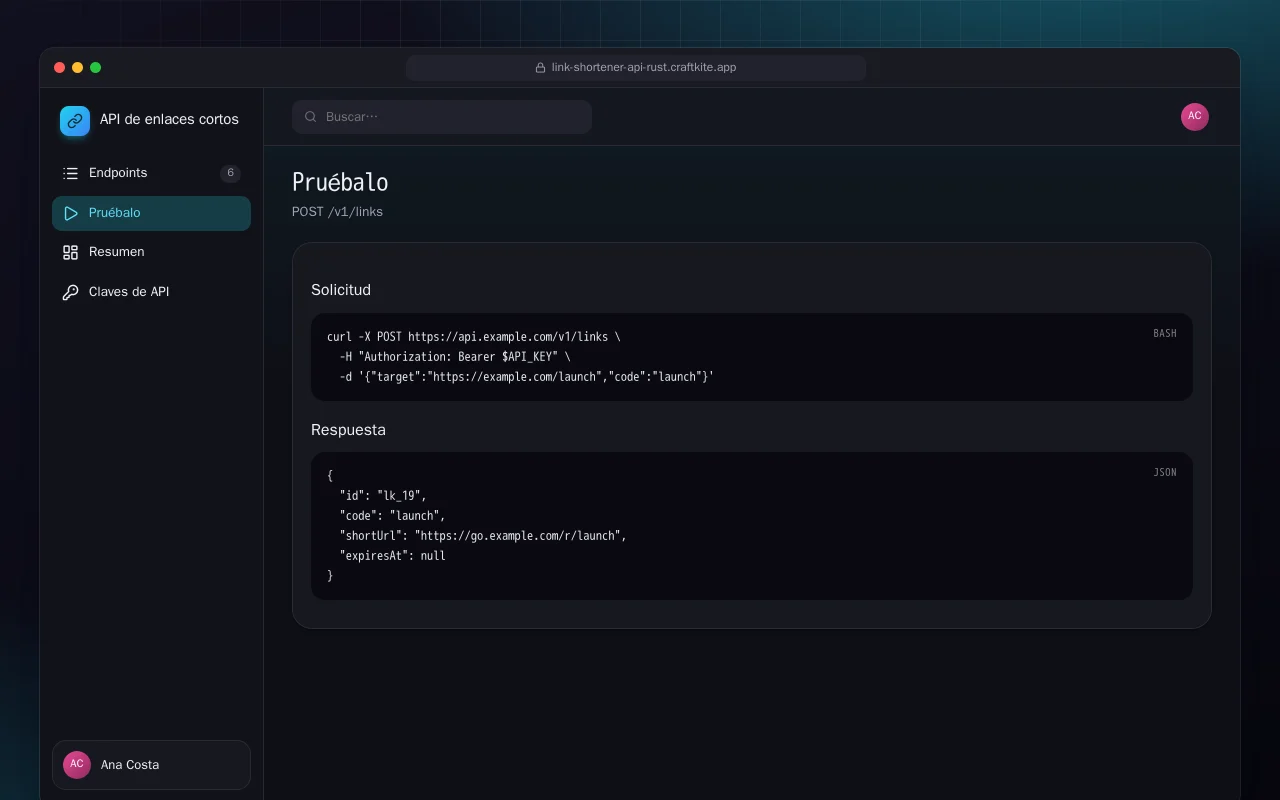Image resolution: width=1280 pixels, height=800 pixels.
Task: Click the Resumen grid icon in sidebar
Action: pos(70,252)
